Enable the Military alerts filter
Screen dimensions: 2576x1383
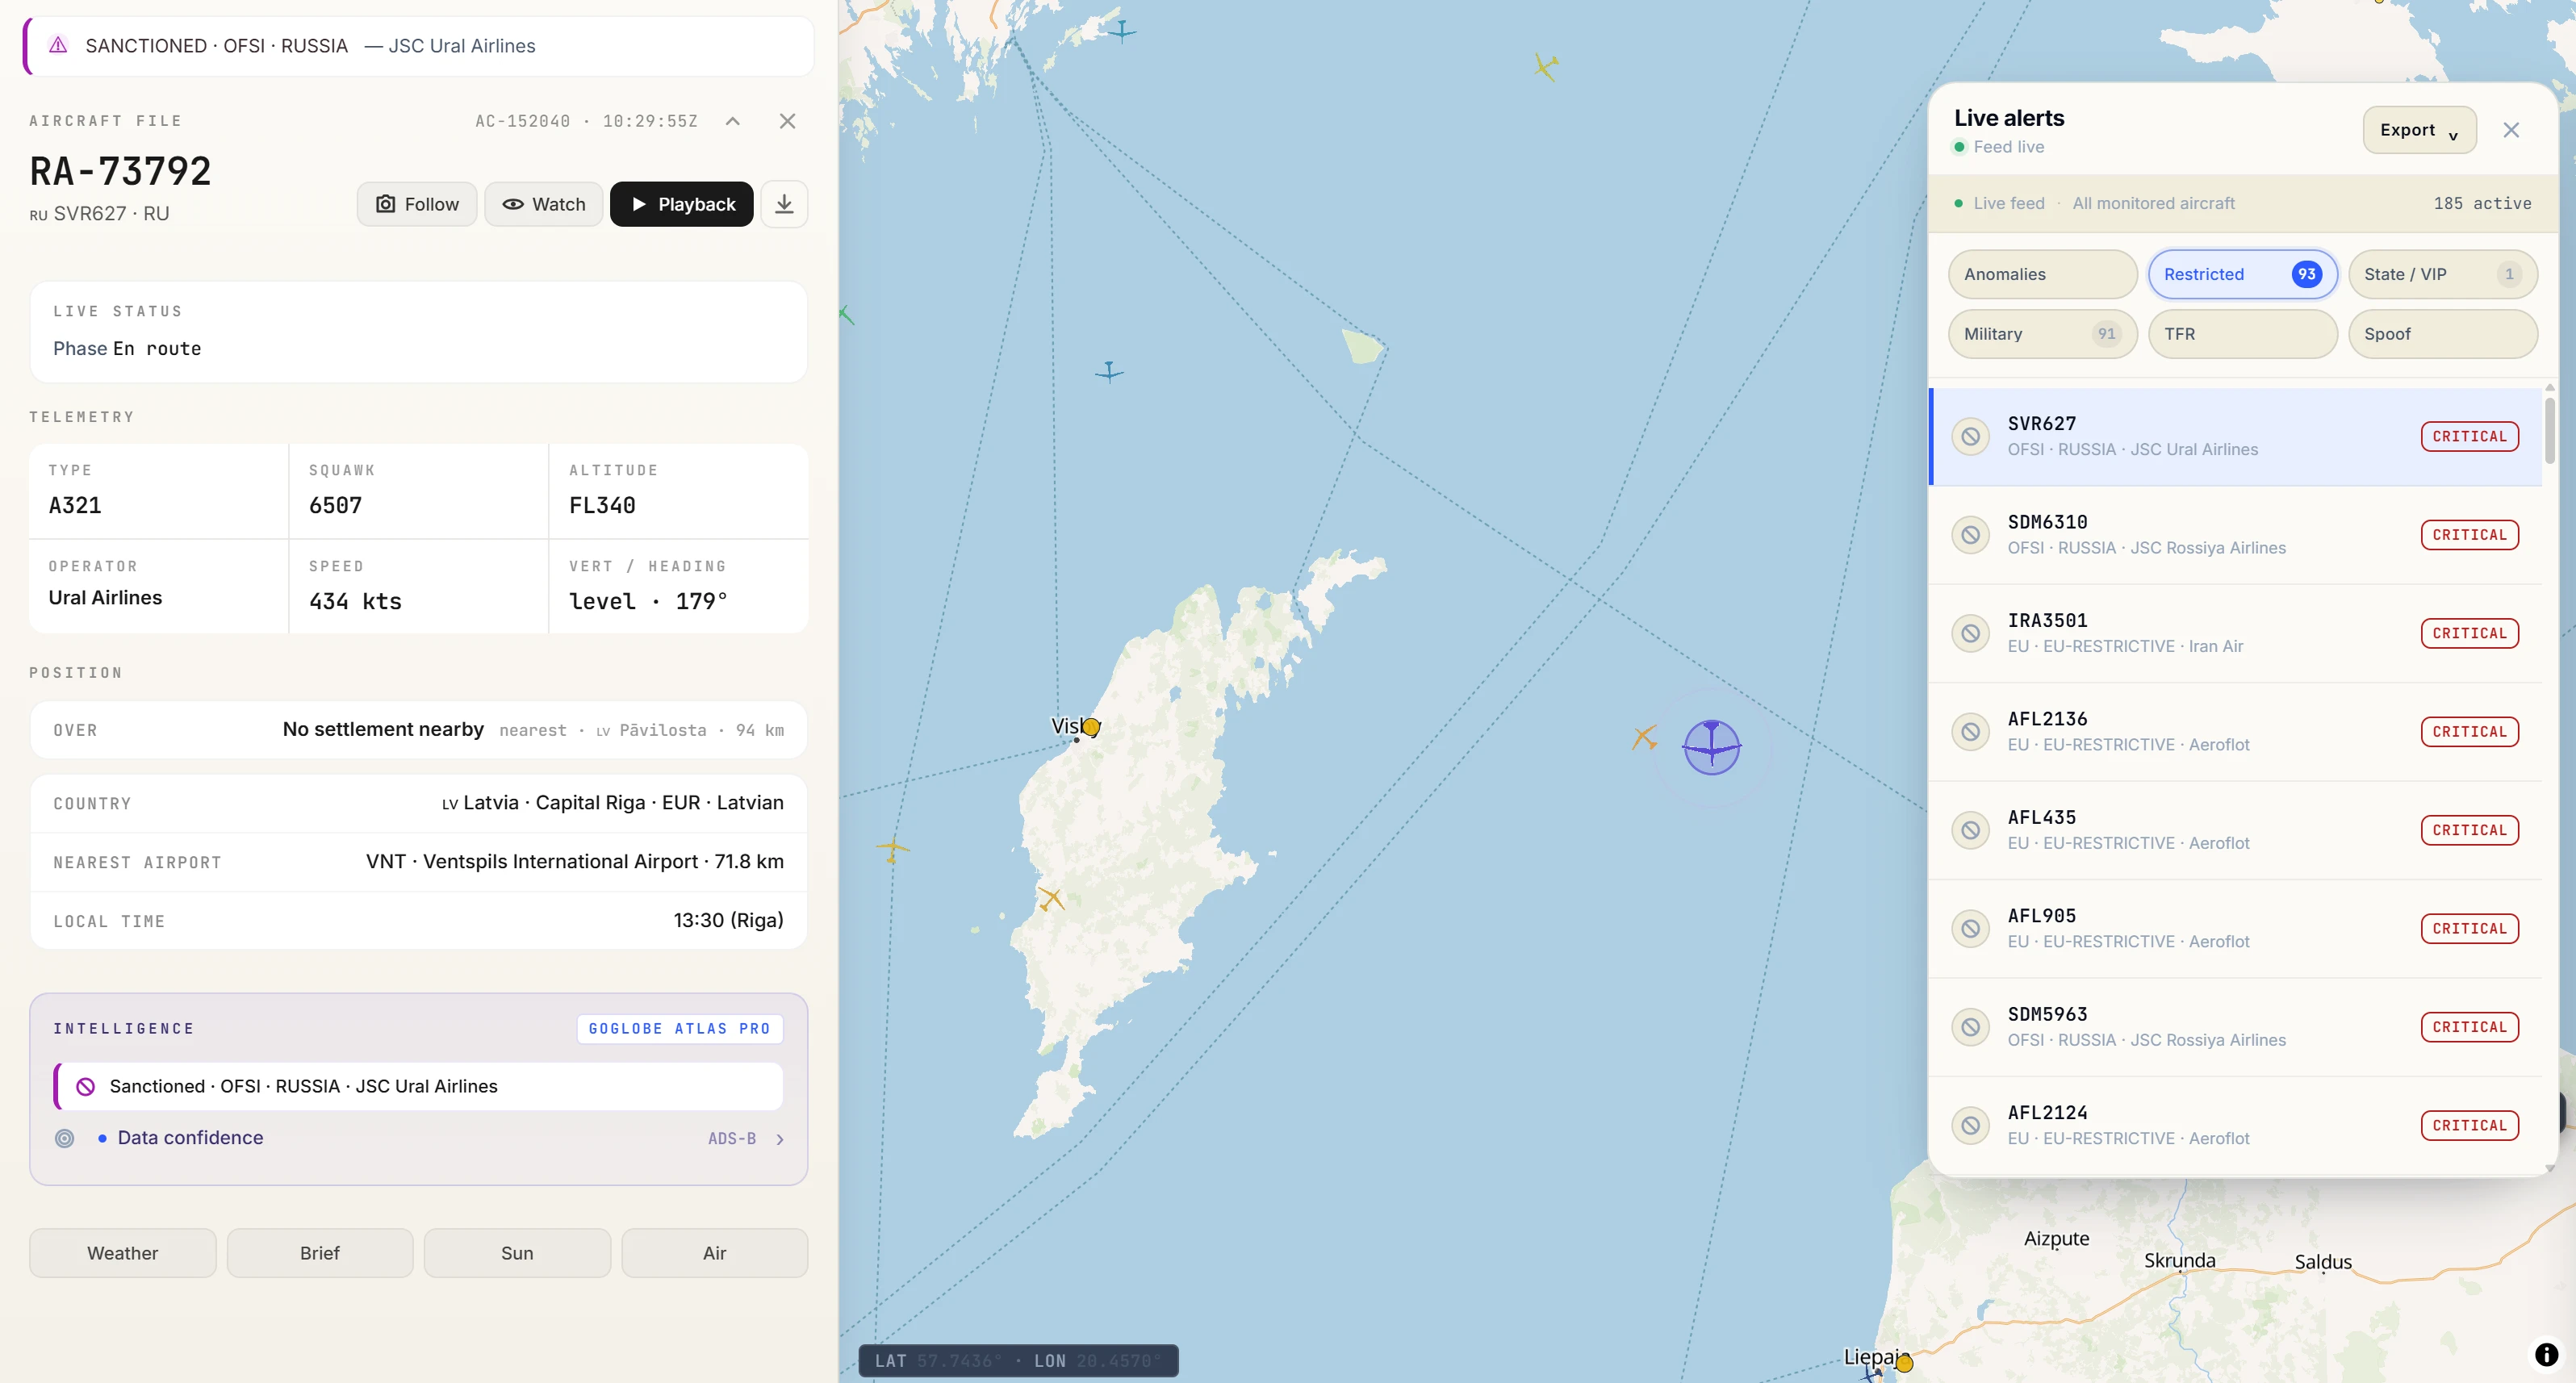coord(2042,334)
